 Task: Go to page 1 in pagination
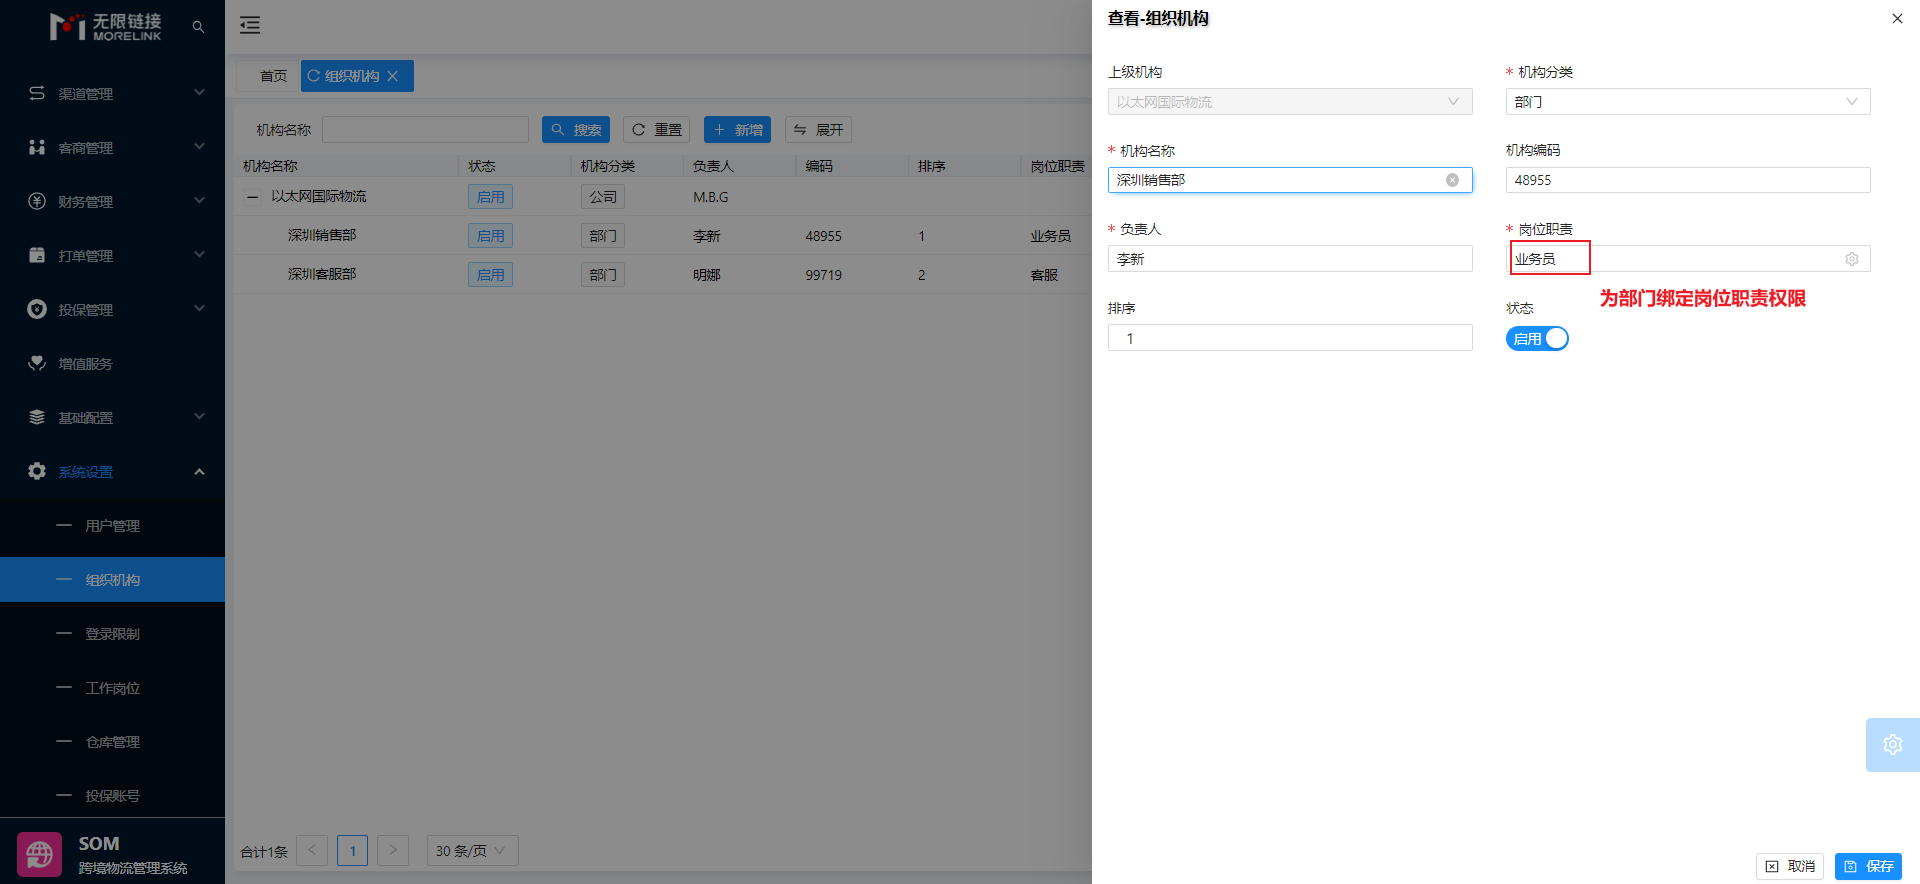tap(352, 851)
